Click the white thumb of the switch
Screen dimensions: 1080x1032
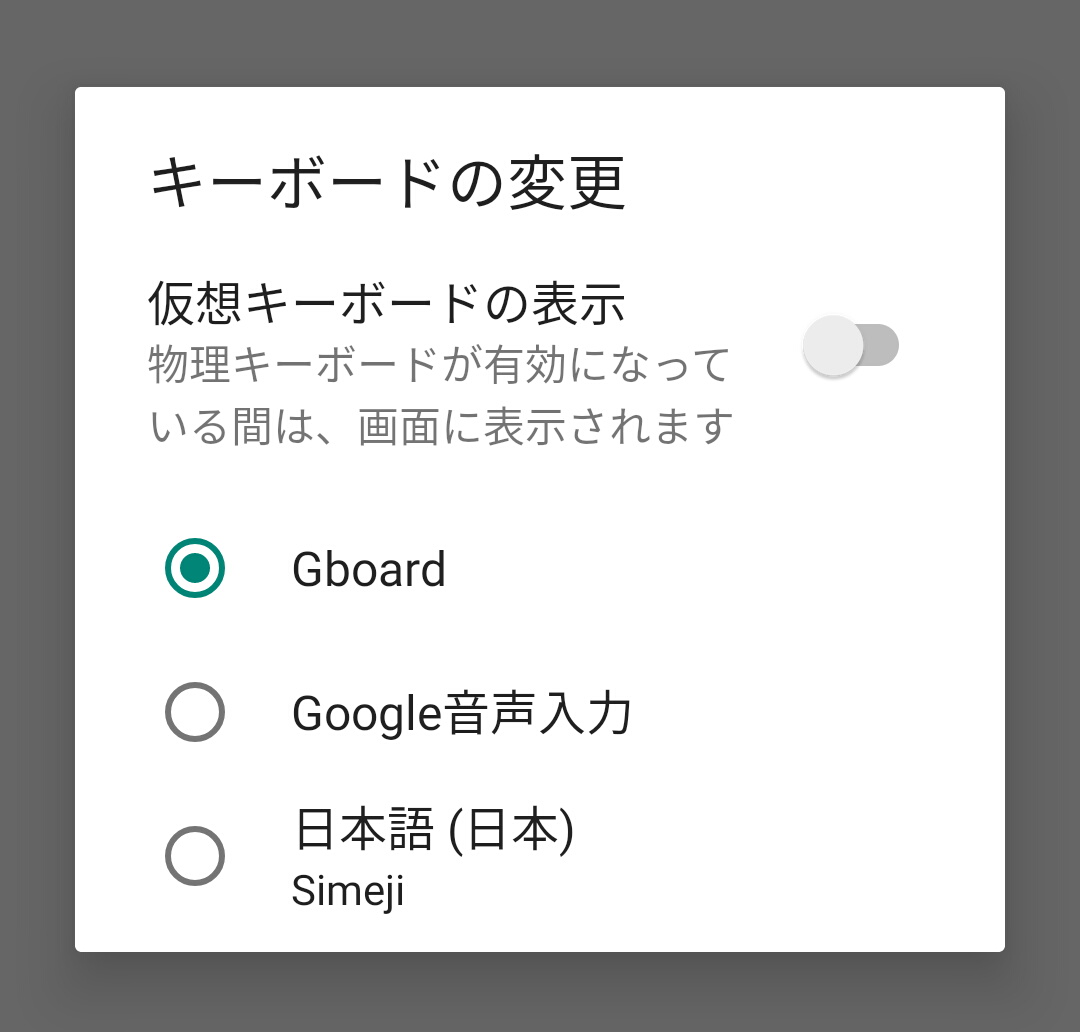833,345
